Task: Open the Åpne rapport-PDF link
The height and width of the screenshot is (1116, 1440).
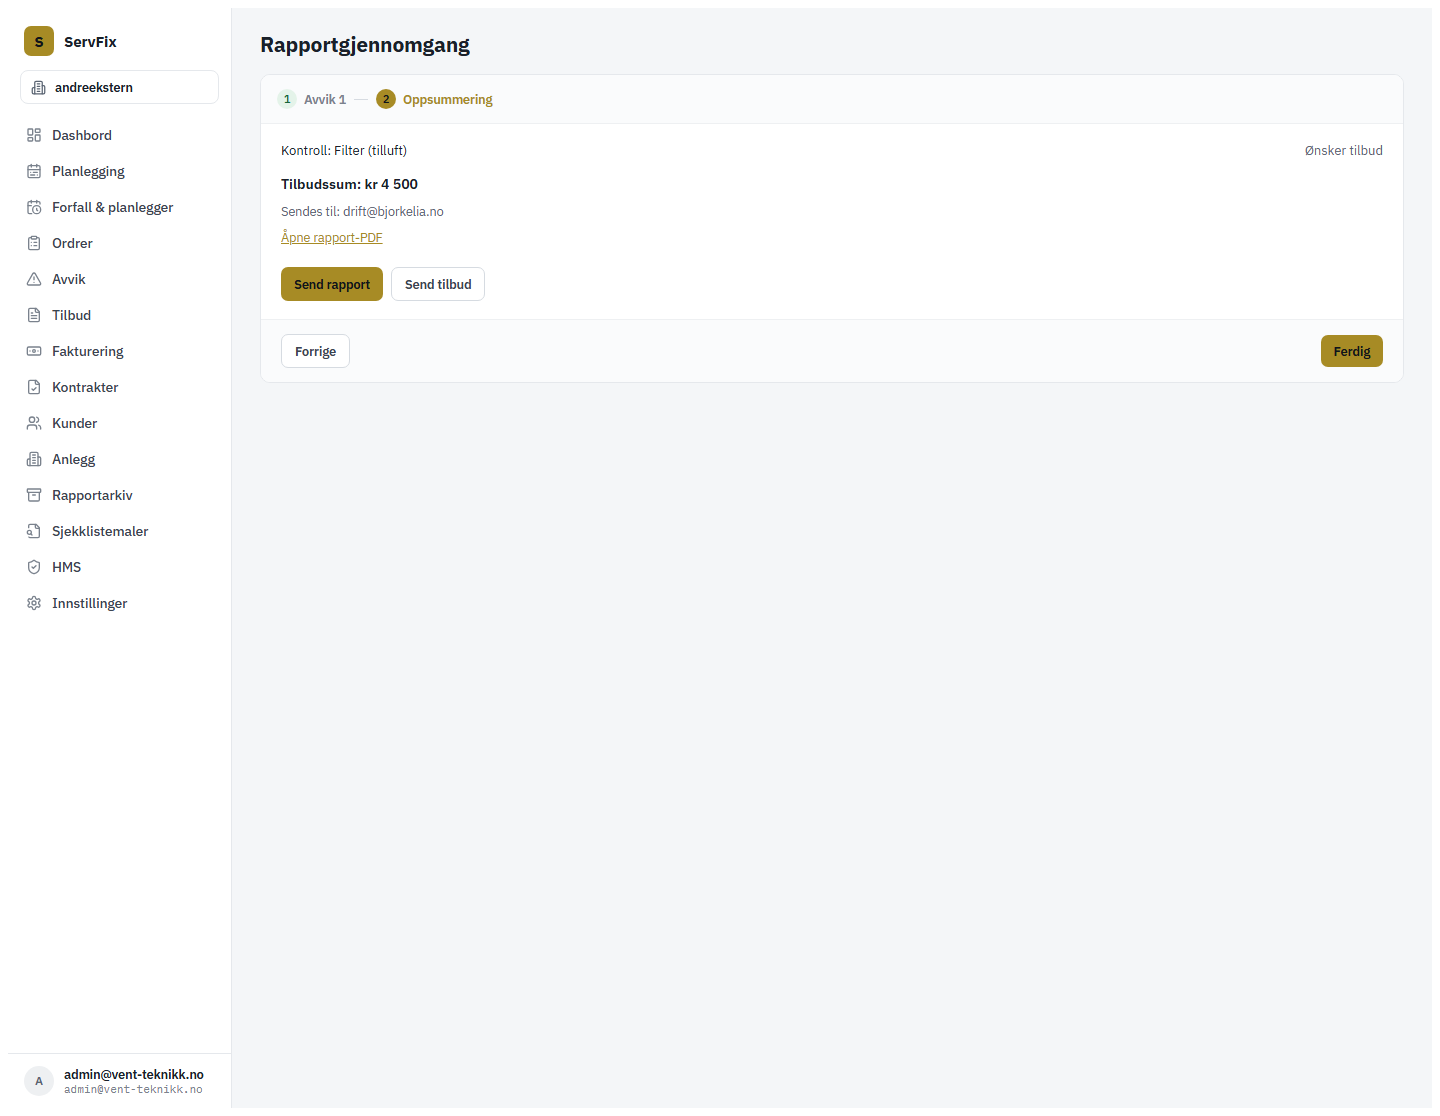Action: [332, 237]
